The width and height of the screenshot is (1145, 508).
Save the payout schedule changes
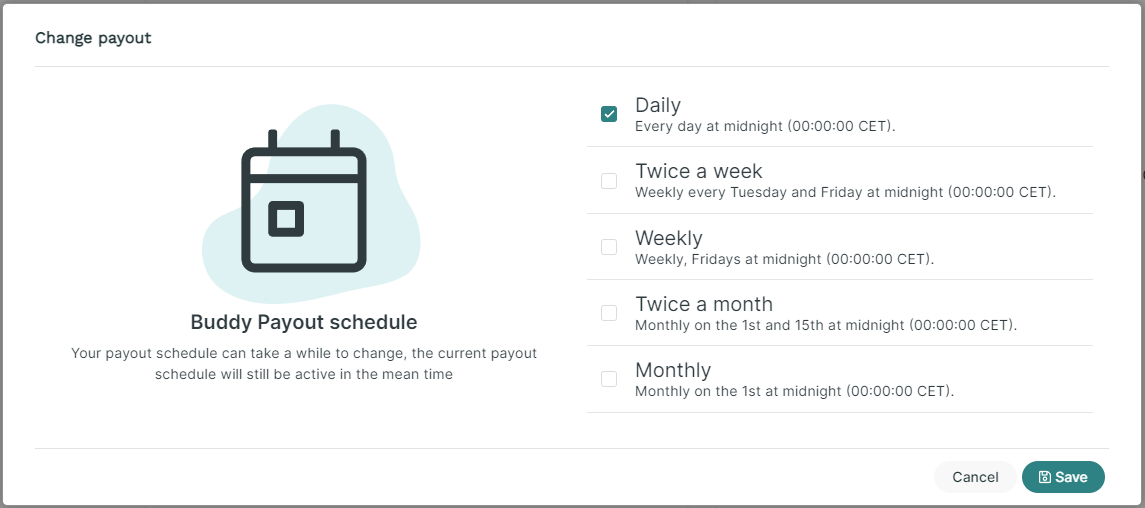(1063, 477)
